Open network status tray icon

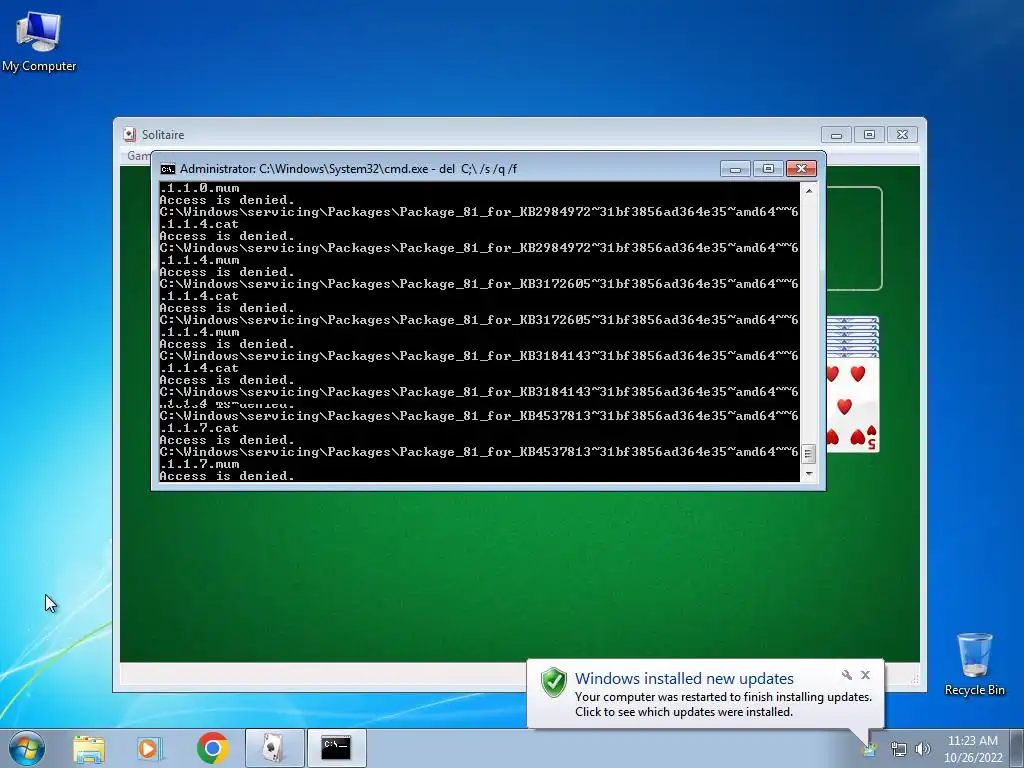pos(899,749)
